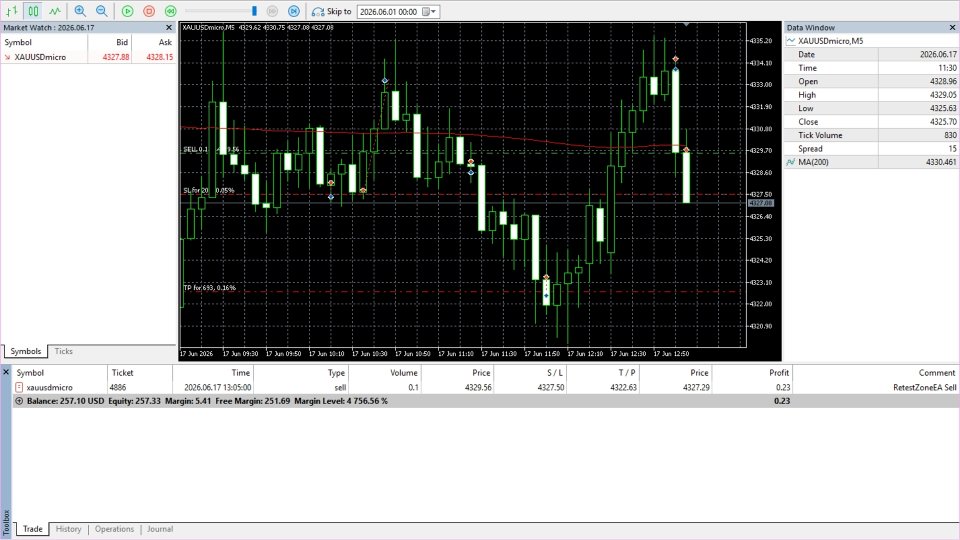Click the Profit column header
This screenshot has width=960, height=540.
pyautogui.click(x=752, y=372)
